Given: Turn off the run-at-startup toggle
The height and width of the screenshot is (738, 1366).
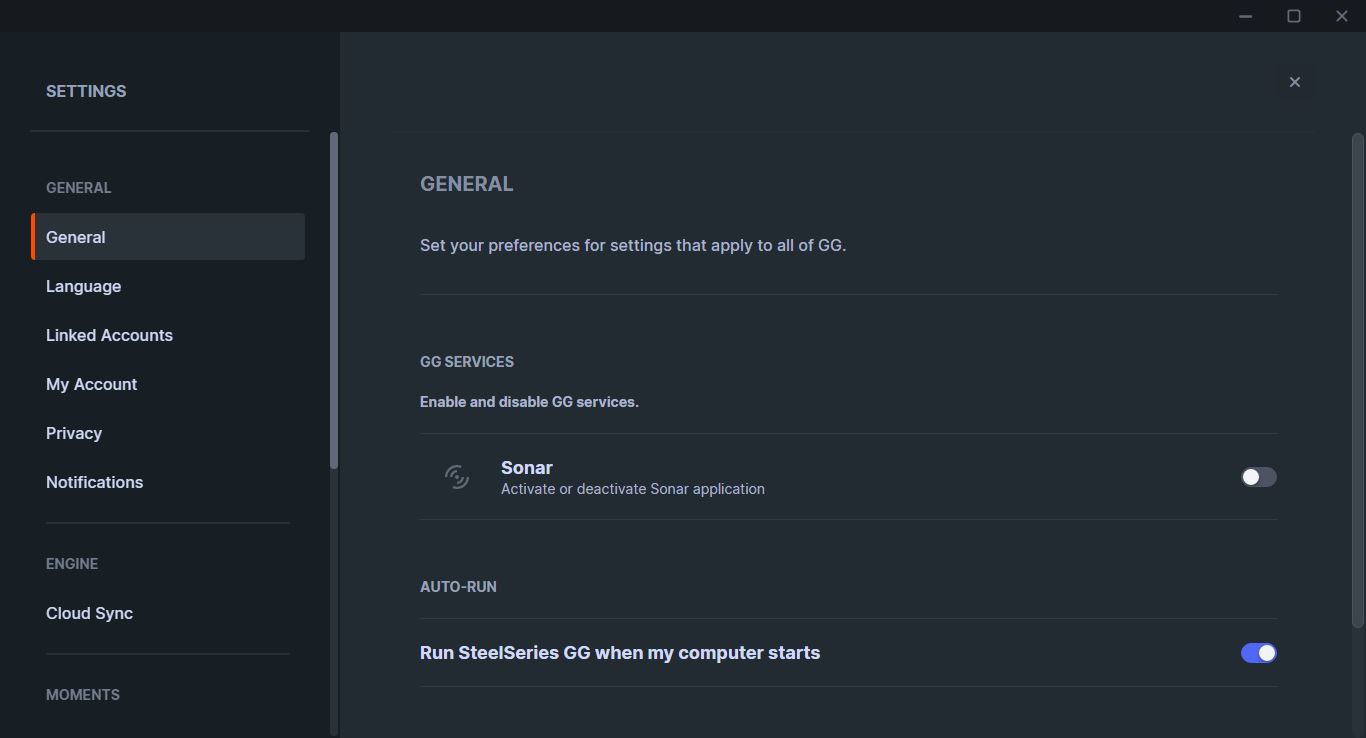Looking at the screenshot, I should click(x=1259, y=653).
